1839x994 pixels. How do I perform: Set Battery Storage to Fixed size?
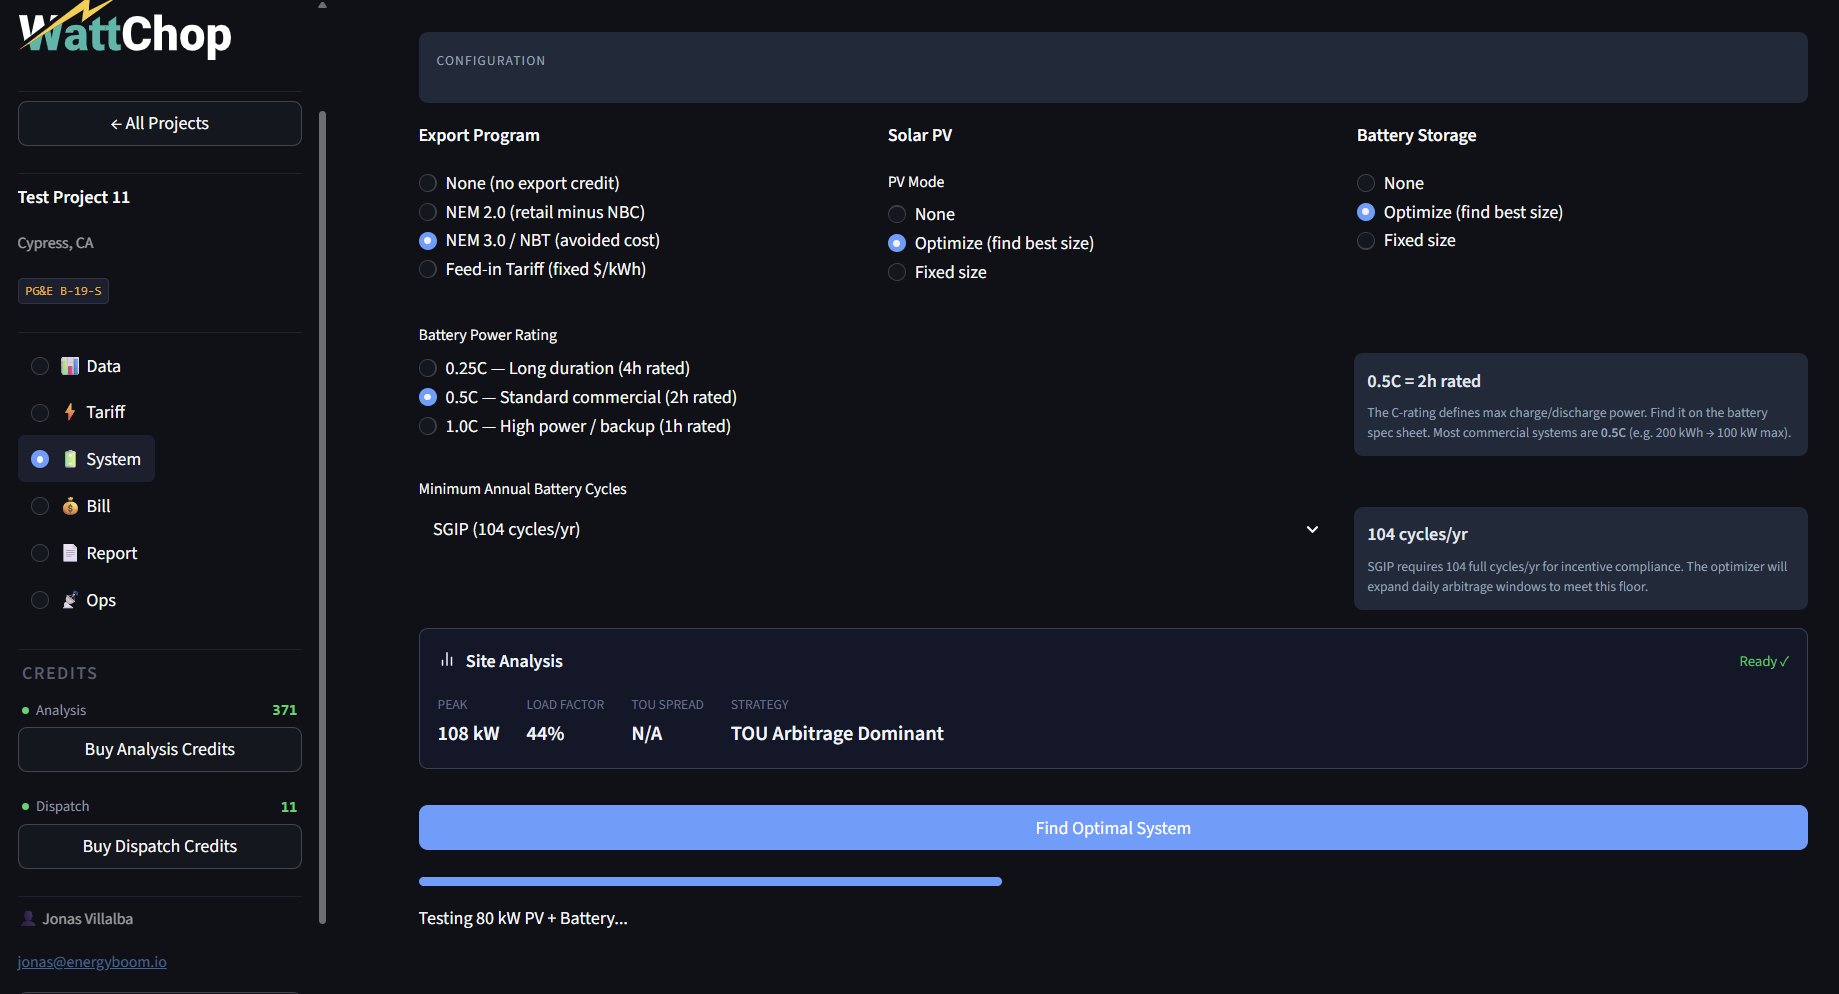(x=1365, y=240)
